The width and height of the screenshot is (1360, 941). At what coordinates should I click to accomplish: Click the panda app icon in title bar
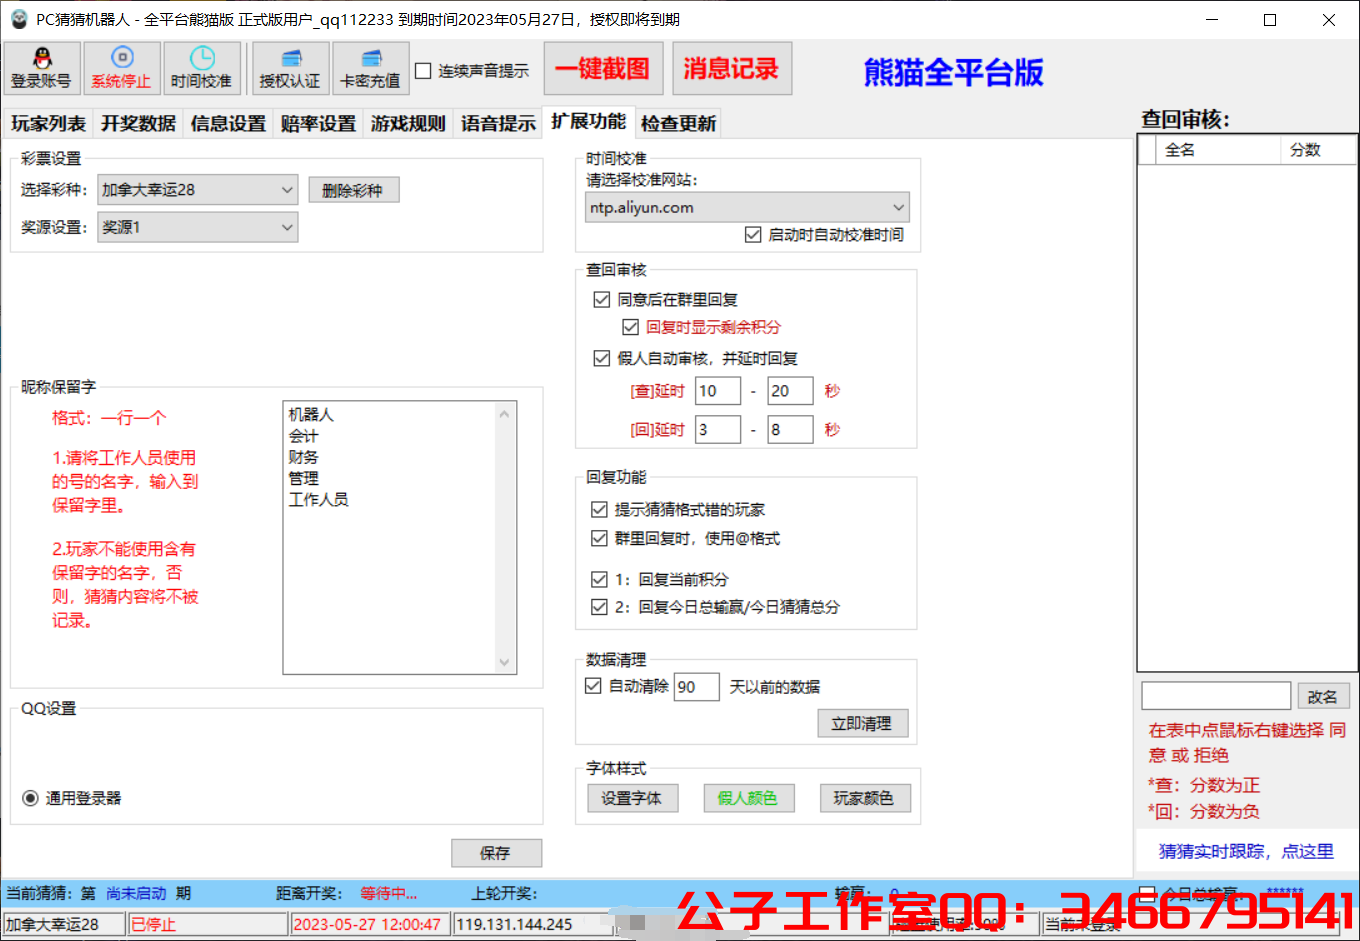(x=18, y=19)
